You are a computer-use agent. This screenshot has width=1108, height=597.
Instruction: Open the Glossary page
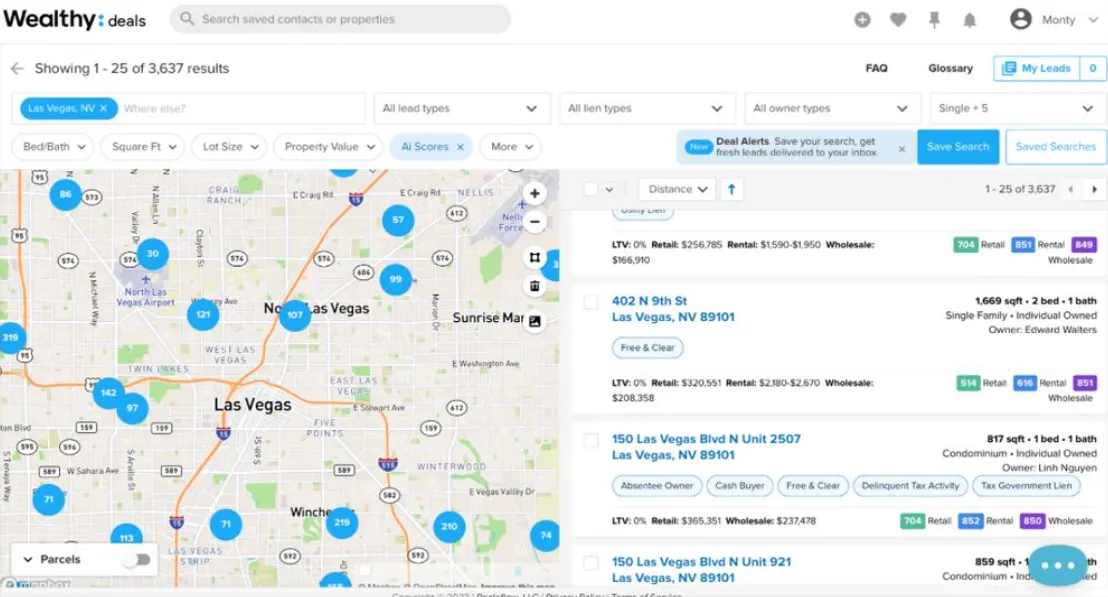point(950,69)
